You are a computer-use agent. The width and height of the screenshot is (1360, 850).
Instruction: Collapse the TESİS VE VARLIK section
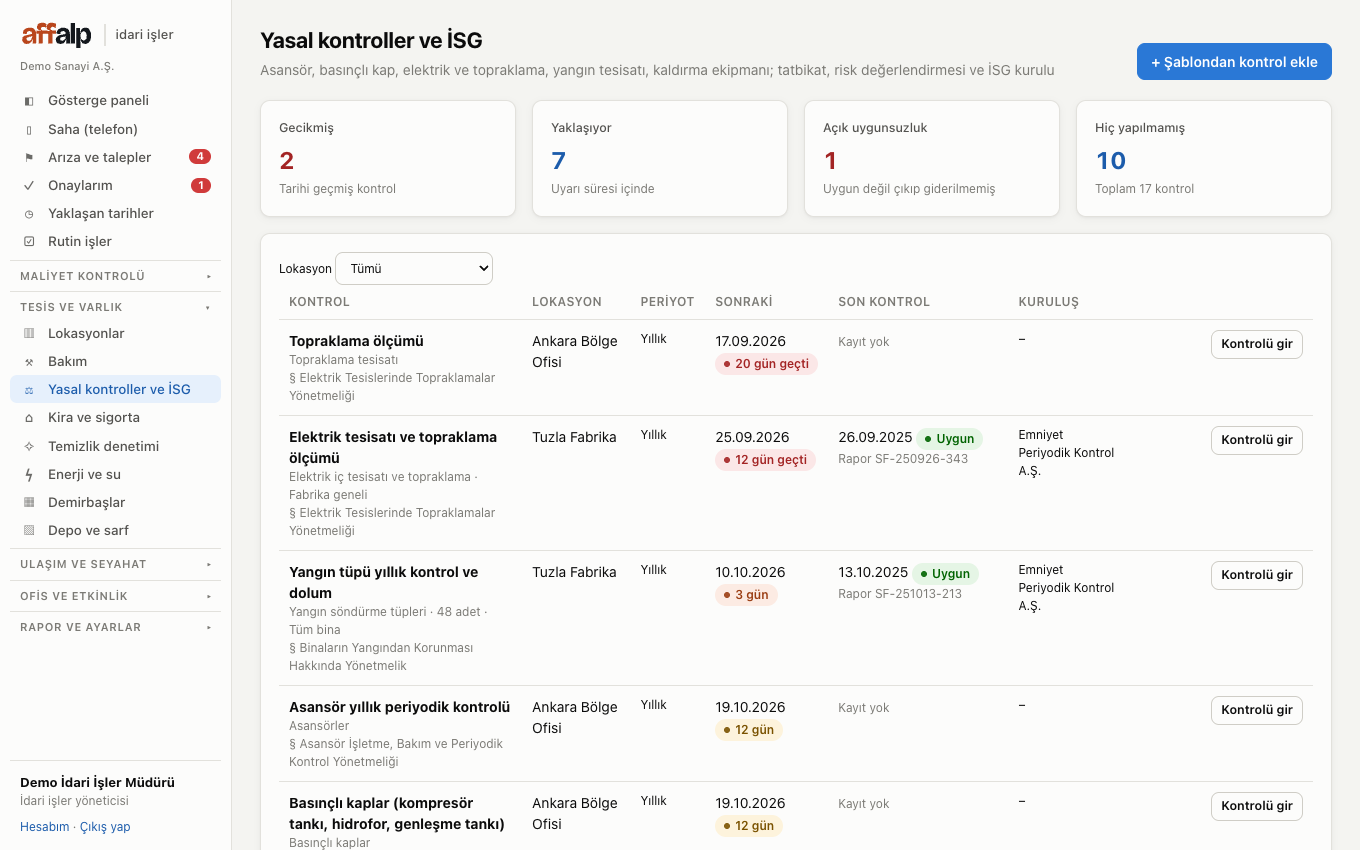(x=115, y=307)
